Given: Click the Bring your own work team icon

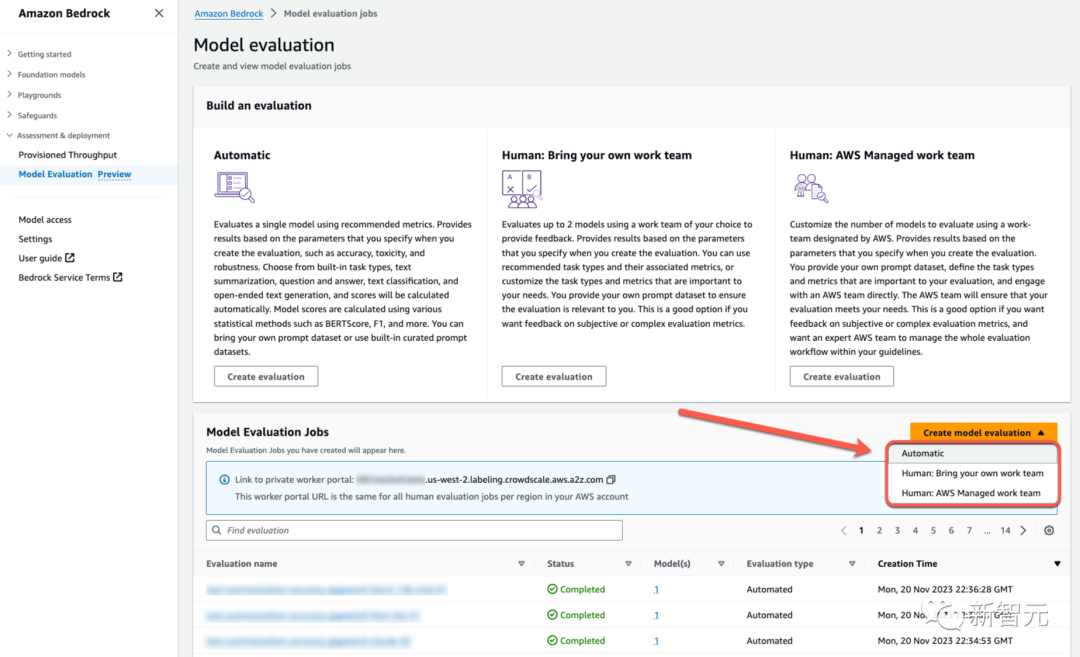Looking at the screenshot, I should [521, 187].
